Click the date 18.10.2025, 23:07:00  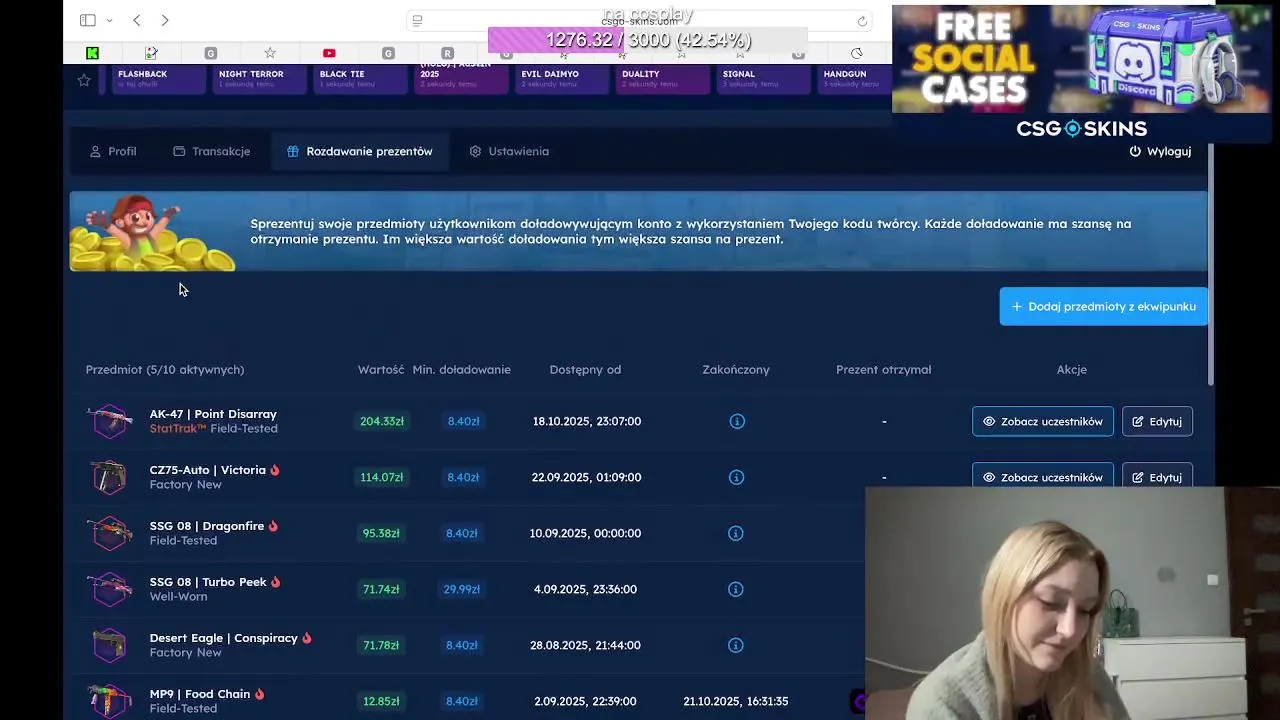[x=587, y=421]
